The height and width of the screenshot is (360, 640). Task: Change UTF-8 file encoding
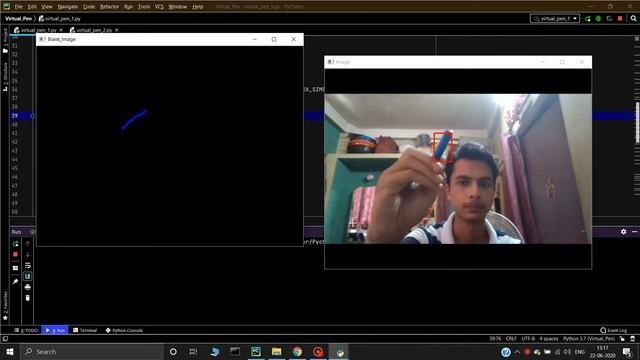[528, 339]
